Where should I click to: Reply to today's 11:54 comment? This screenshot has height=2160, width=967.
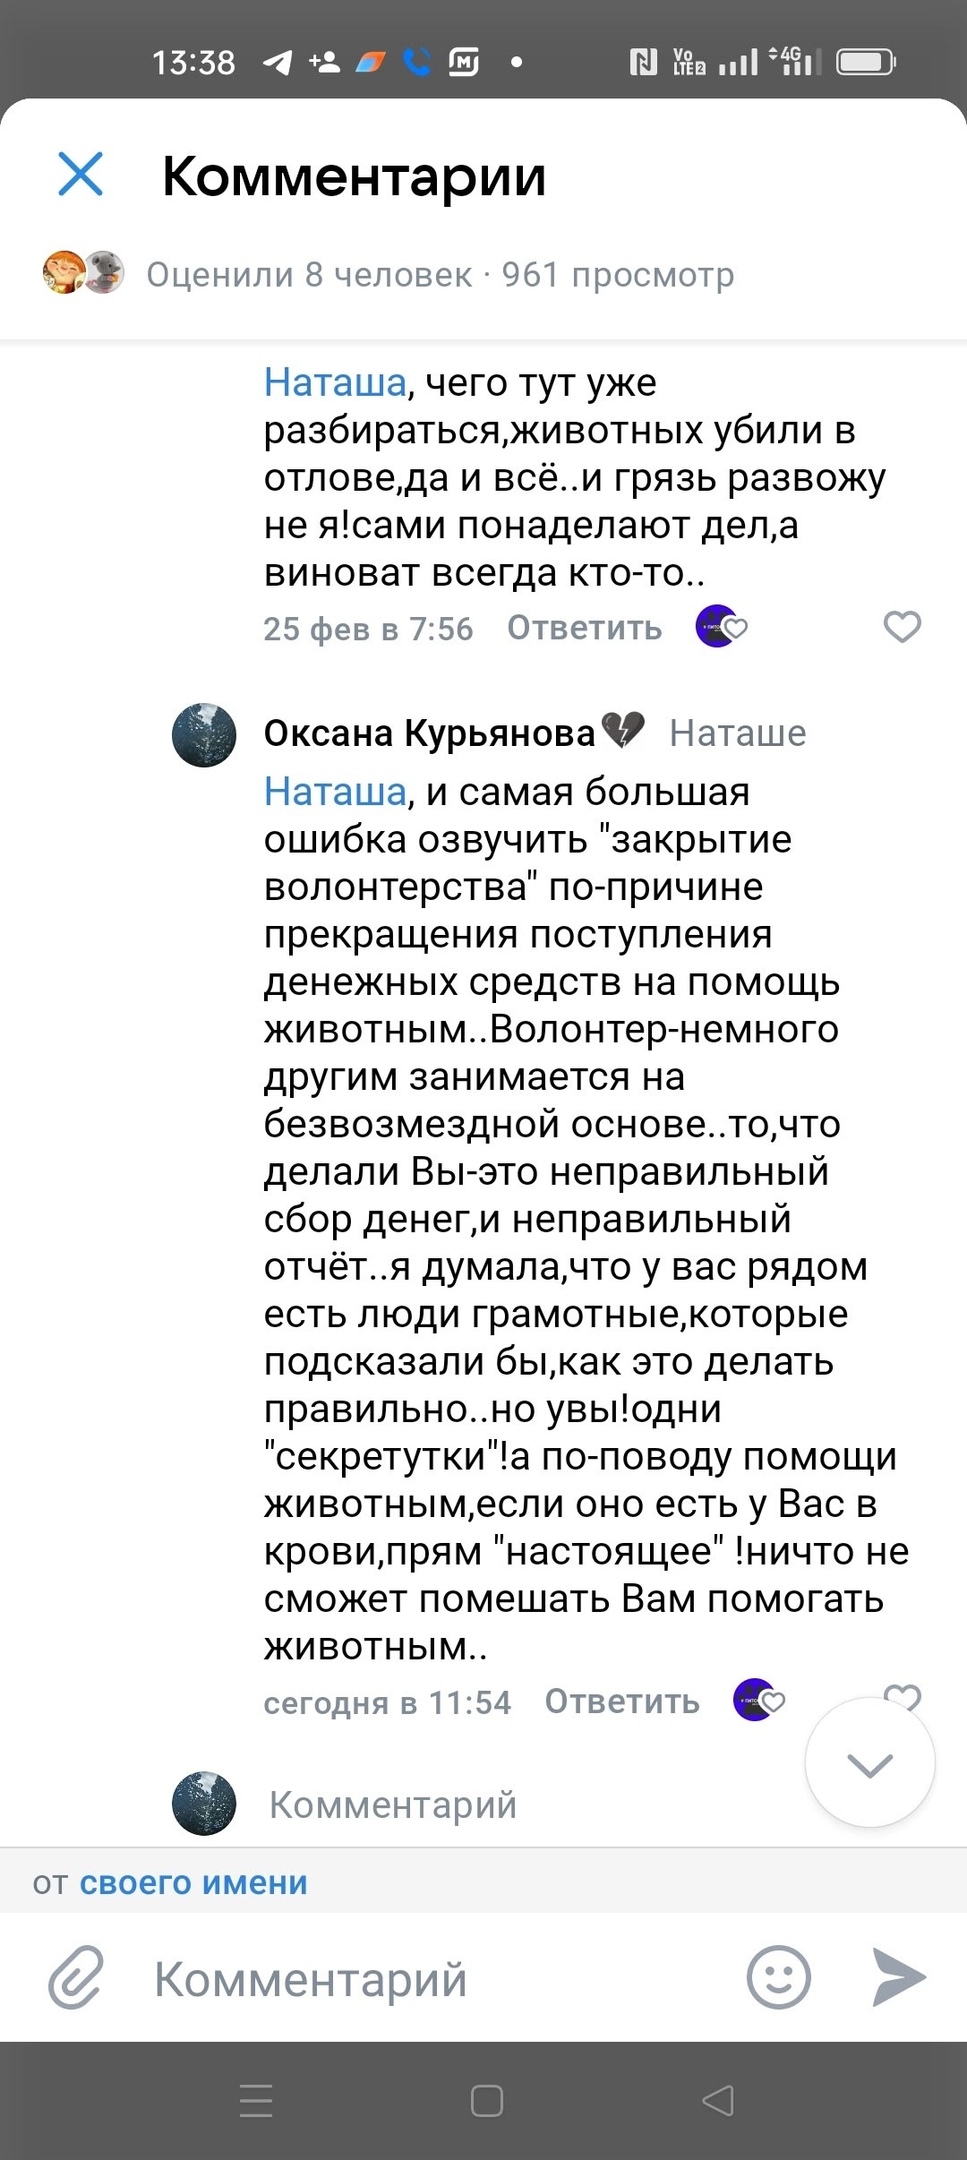pos(622,1701)
